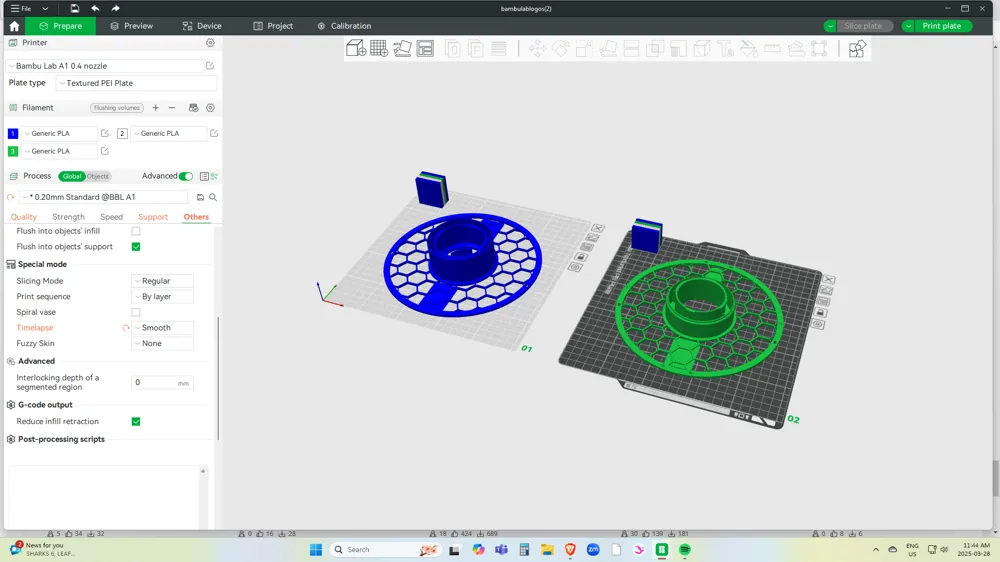
Task: Click the minus icon to remove filament
Action: point(172,108)
